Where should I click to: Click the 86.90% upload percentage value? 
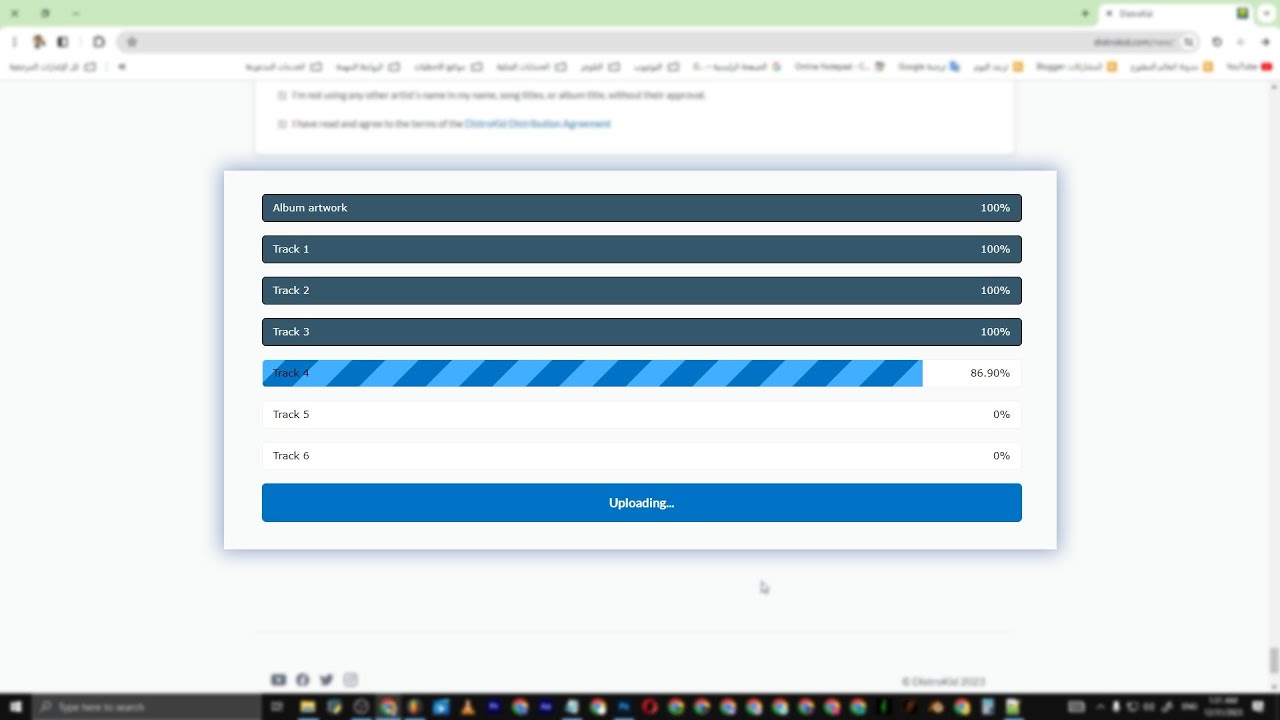[x=989, y=373]
